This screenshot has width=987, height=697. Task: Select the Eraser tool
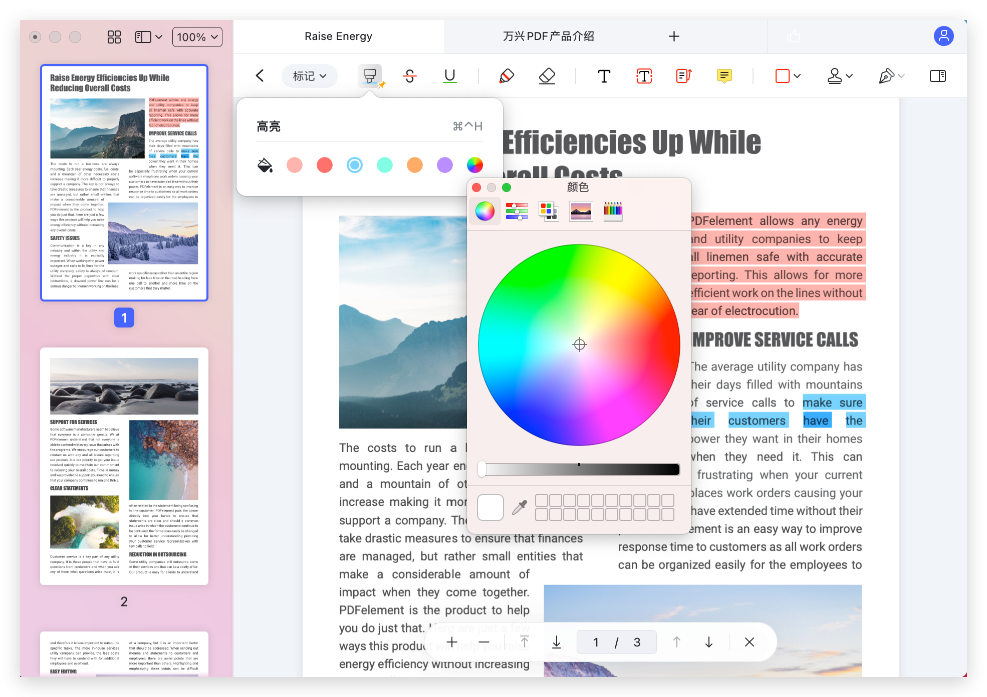546,75
